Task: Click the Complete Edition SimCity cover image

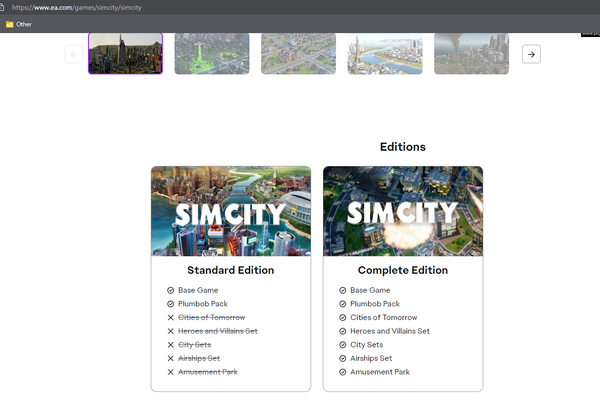Action: coord(403,211)
